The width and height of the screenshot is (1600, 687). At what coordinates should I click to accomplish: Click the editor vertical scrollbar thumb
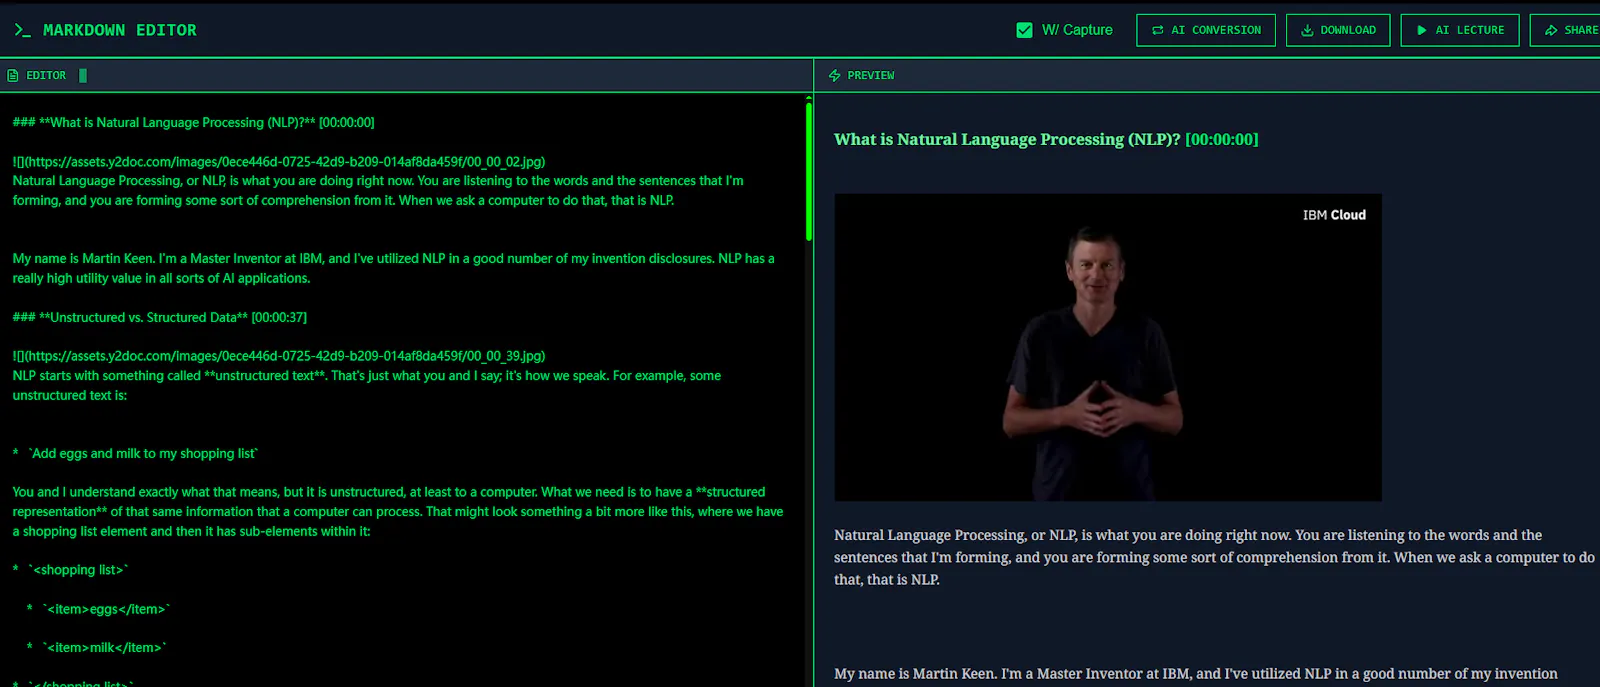(808, 171)
